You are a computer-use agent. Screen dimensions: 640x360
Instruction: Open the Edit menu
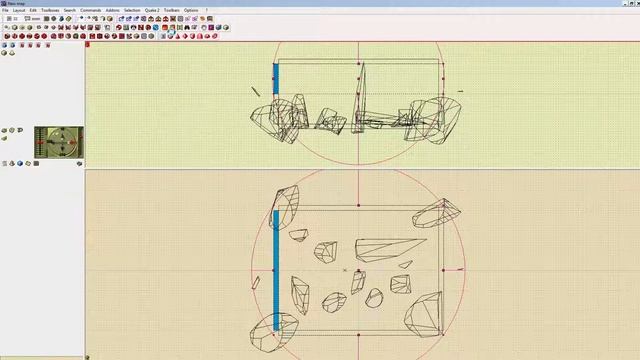33,10
